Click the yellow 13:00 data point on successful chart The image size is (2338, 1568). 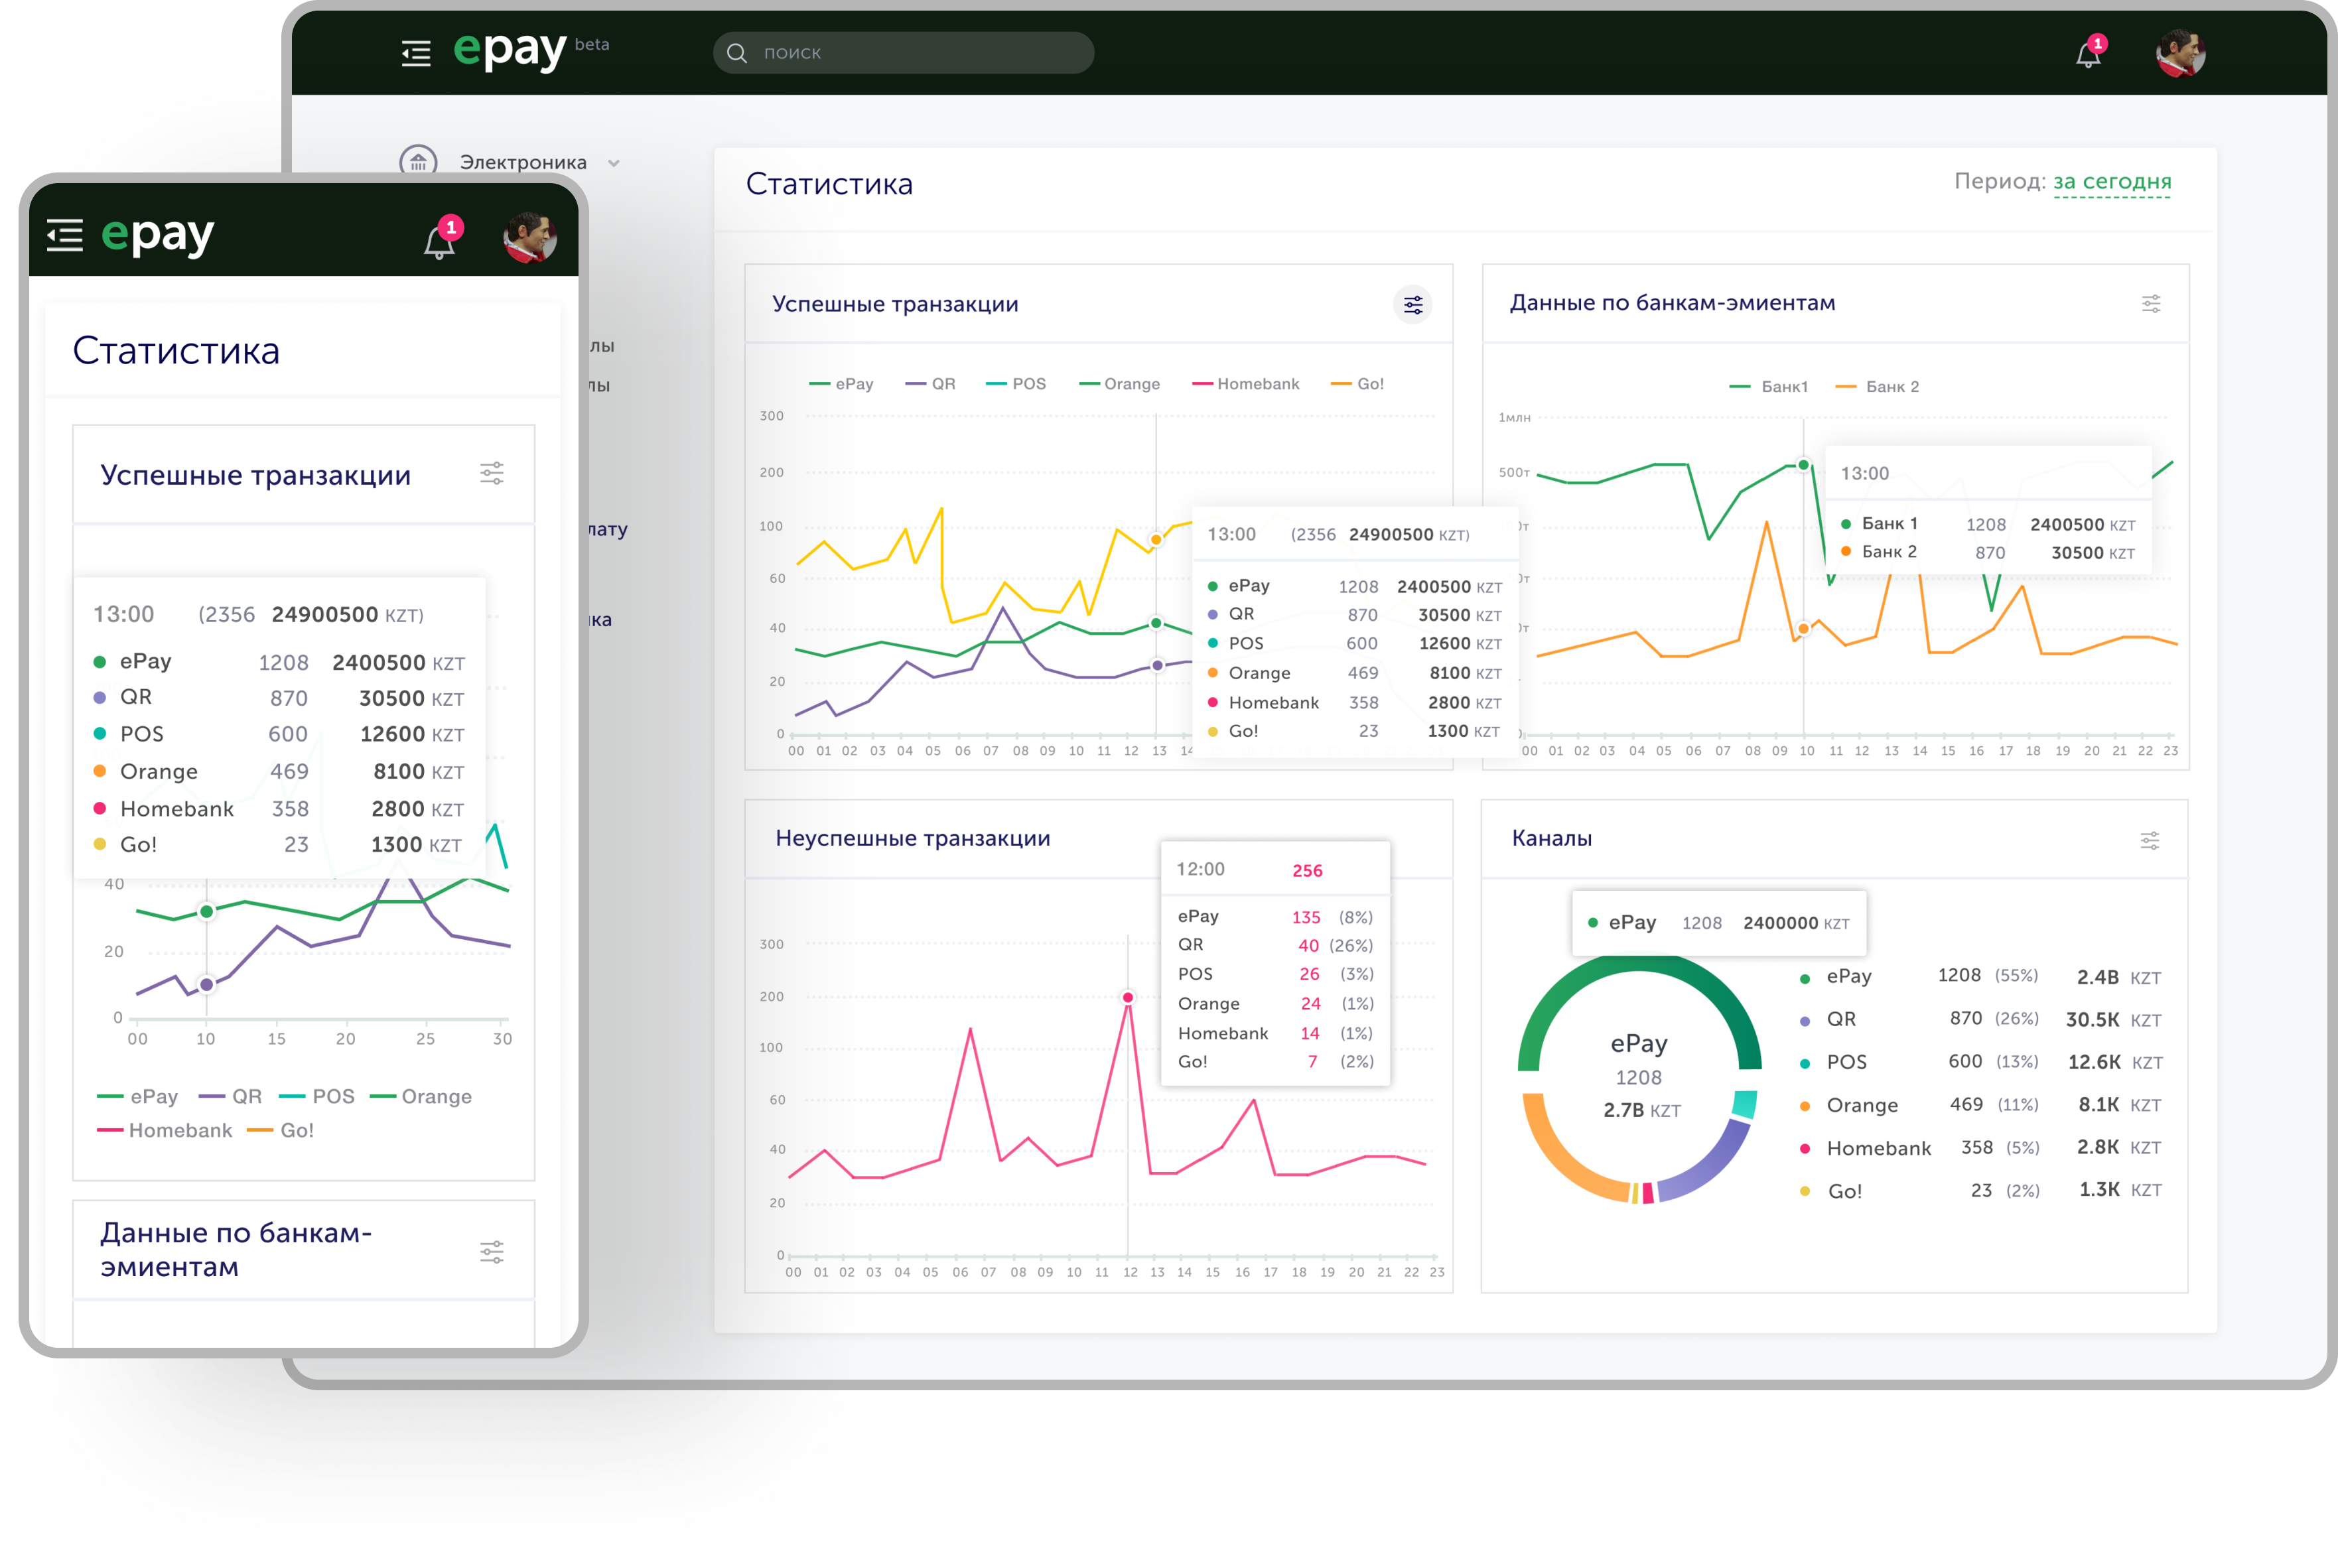click(x=1156, y=540)
